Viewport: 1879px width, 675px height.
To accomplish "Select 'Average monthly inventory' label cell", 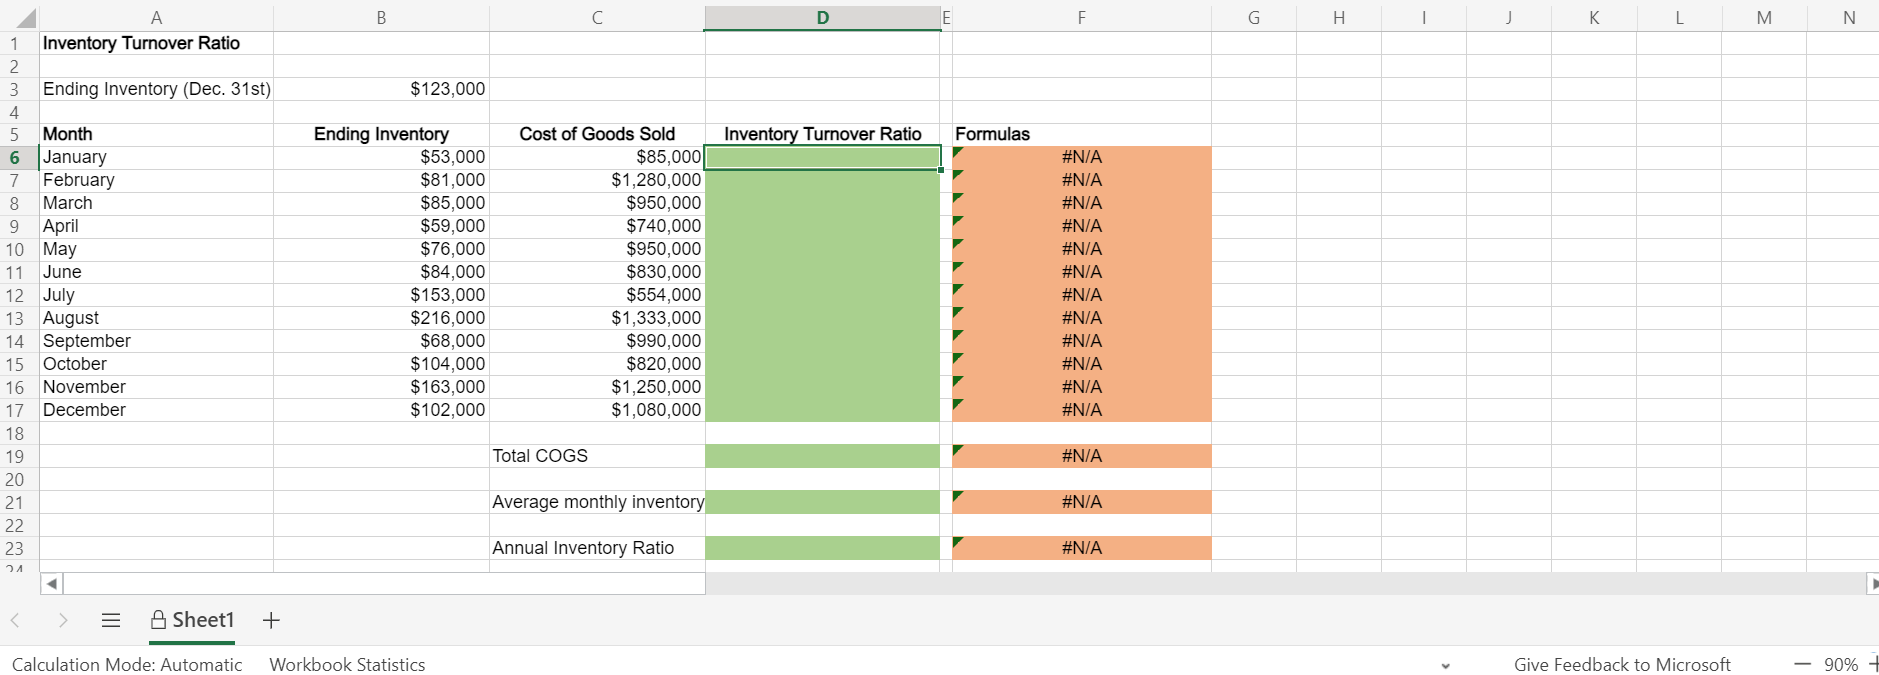I will [597, 502].
